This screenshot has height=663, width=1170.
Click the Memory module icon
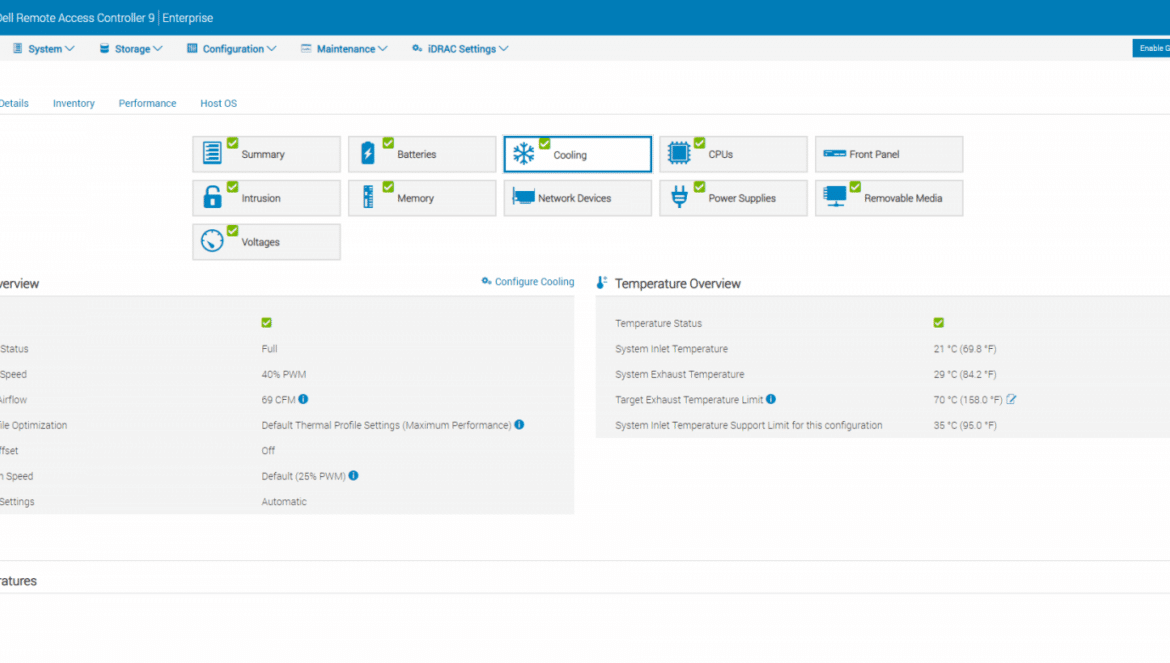pos(368,197)
